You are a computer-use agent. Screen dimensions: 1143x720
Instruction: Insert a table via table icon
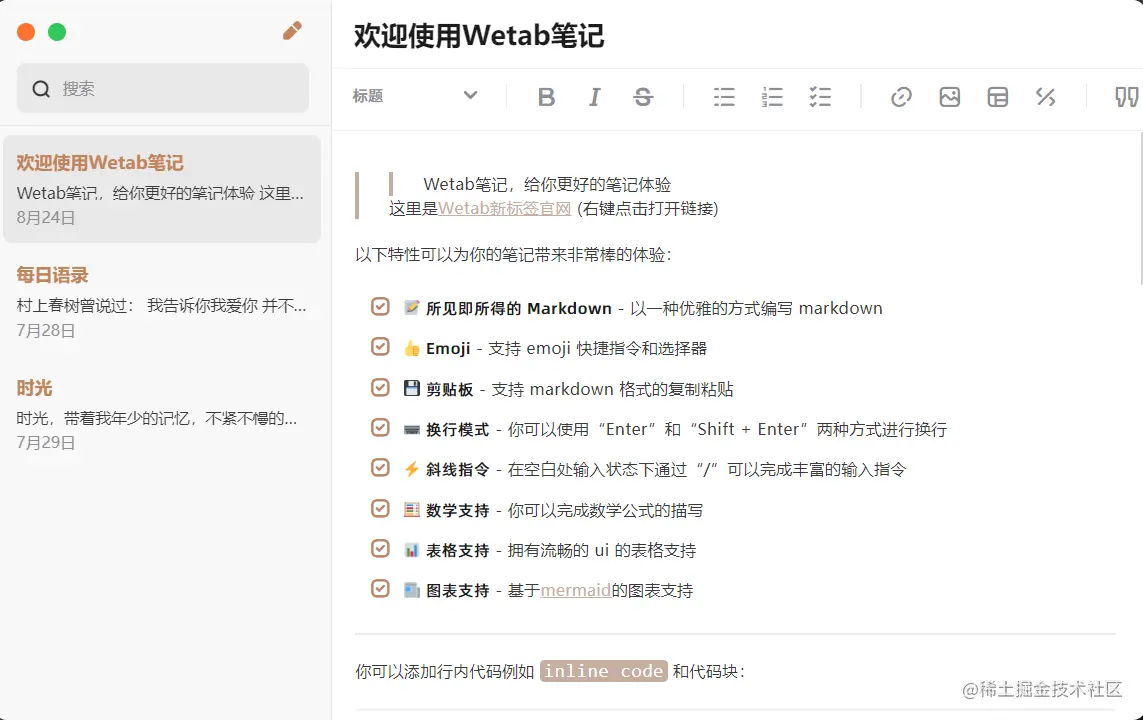tap(998, 97)
